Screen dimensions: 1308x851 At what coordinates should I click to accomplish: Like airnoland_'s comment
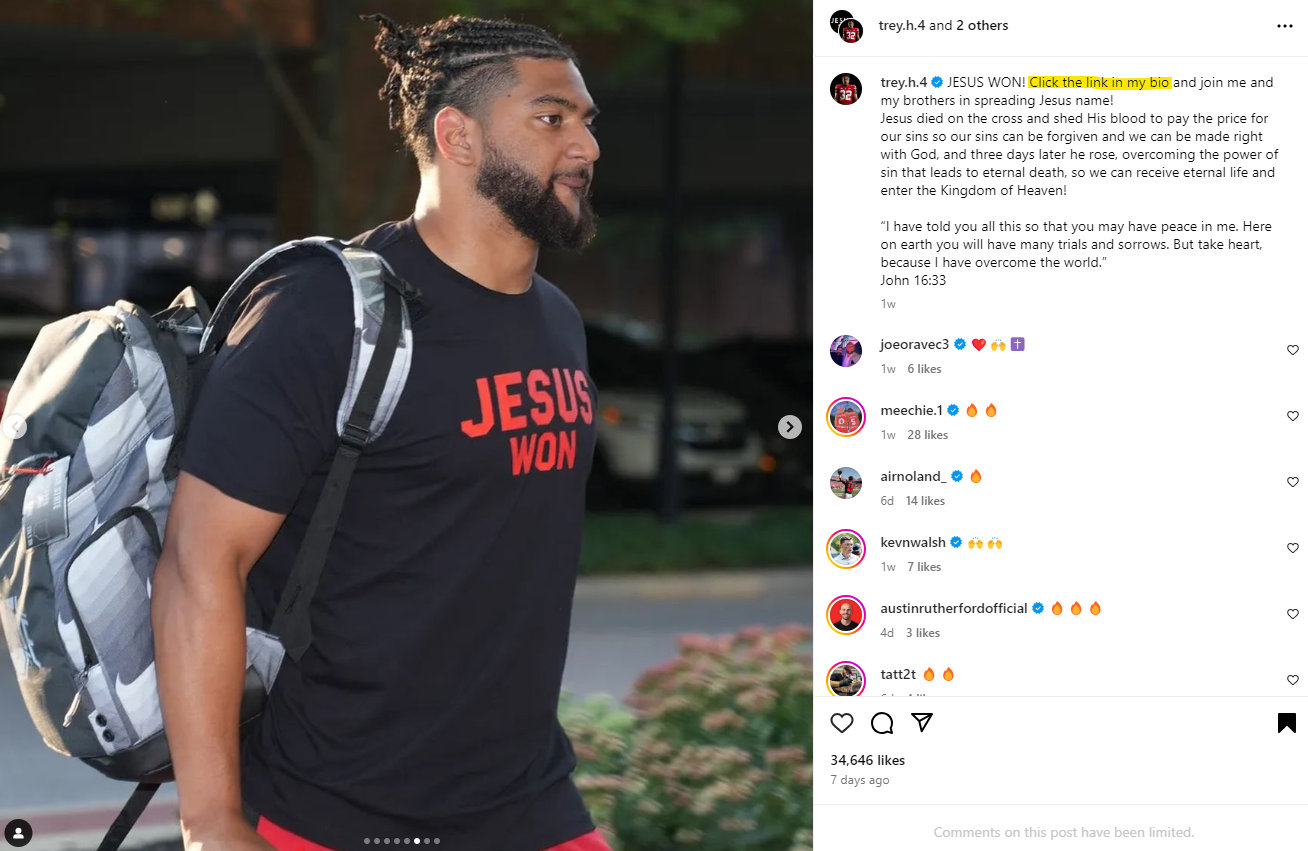tap(1292, 482)
